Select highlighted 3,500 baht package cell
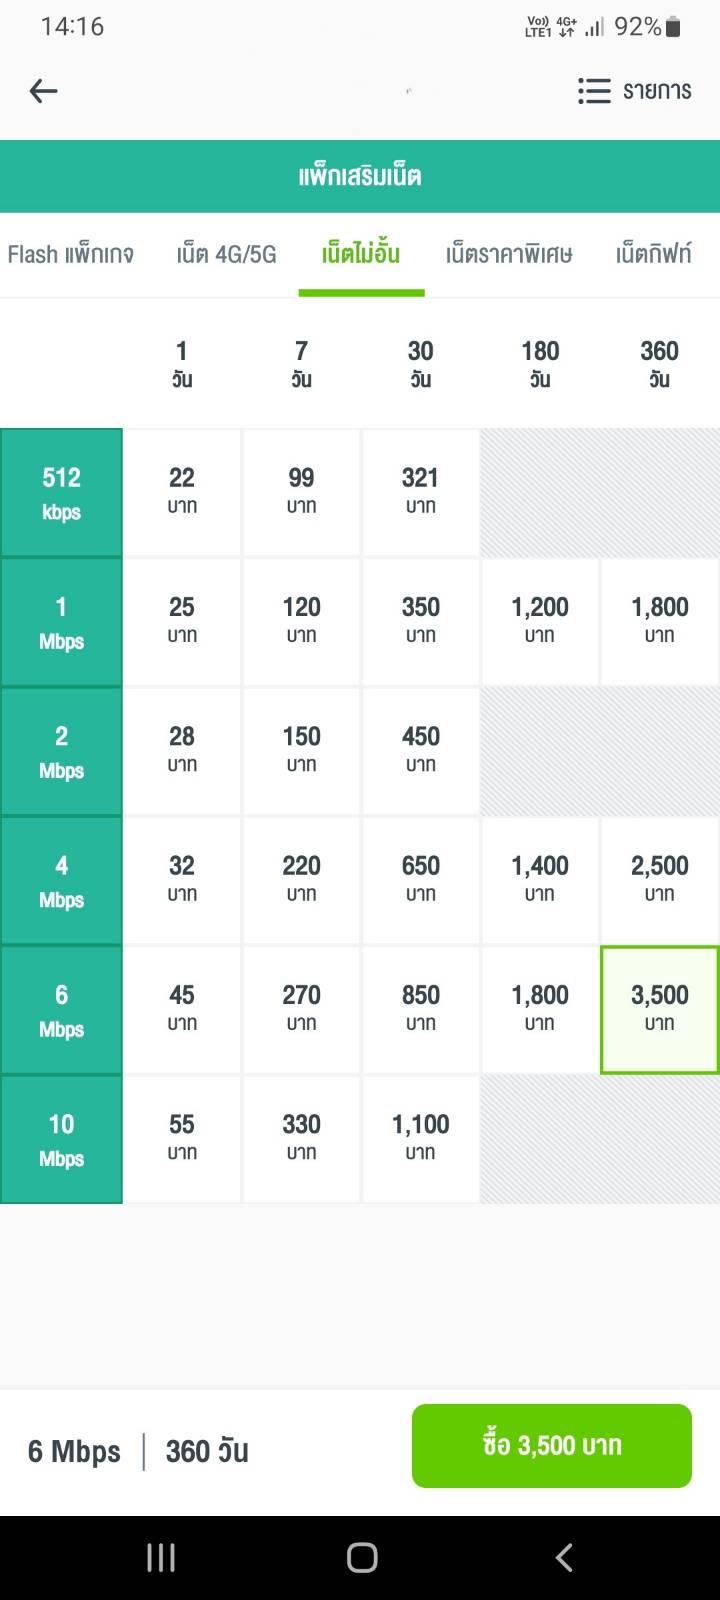 click(660, 1009)
